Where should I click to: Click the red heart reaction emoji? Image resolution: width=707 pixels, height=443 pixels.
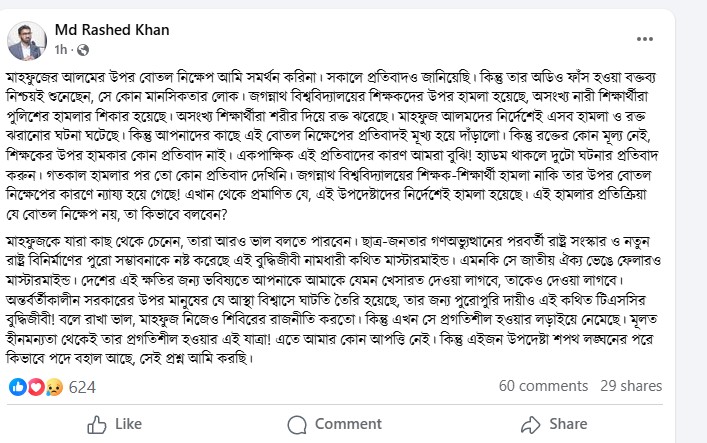[34, 386]
